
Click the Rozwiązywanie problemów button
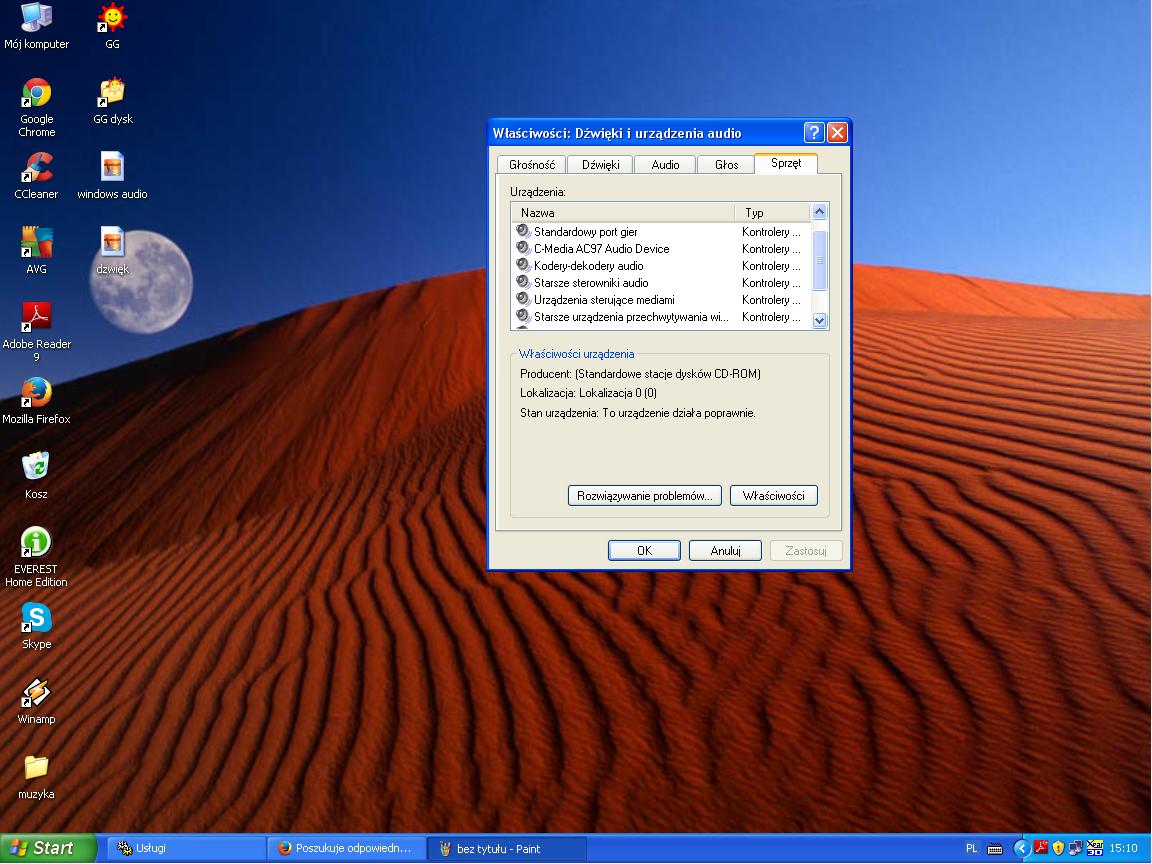pos(644,496)
